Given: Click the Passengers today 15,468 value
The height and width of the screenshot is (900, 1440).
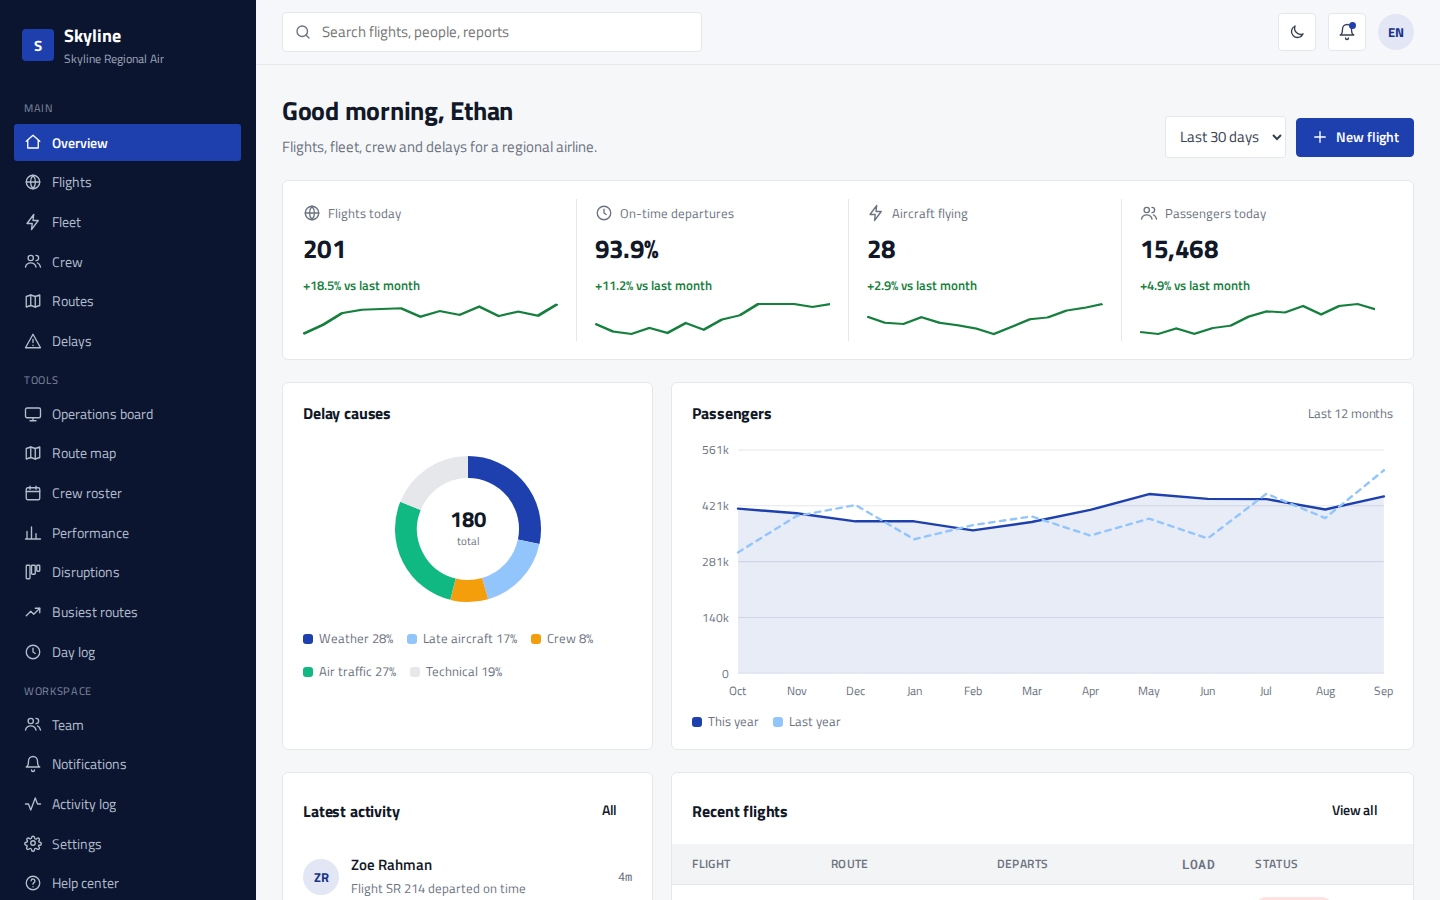Looking at the screenshot, I should tap(1180, 250).
